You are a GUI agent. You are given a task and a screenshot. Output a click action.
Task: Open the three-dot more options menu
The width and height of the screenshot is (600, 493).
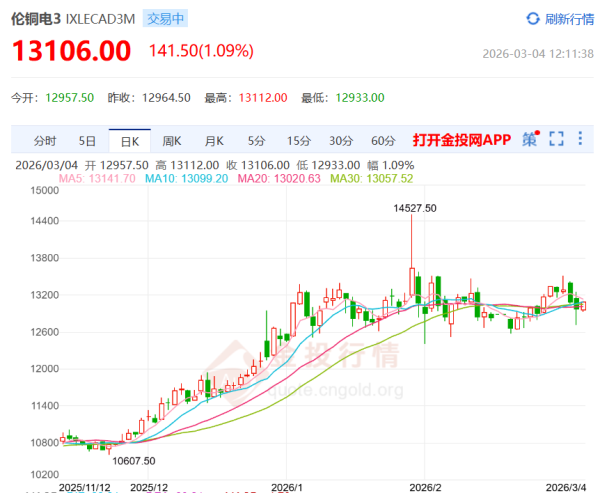(x=580, y=138)
